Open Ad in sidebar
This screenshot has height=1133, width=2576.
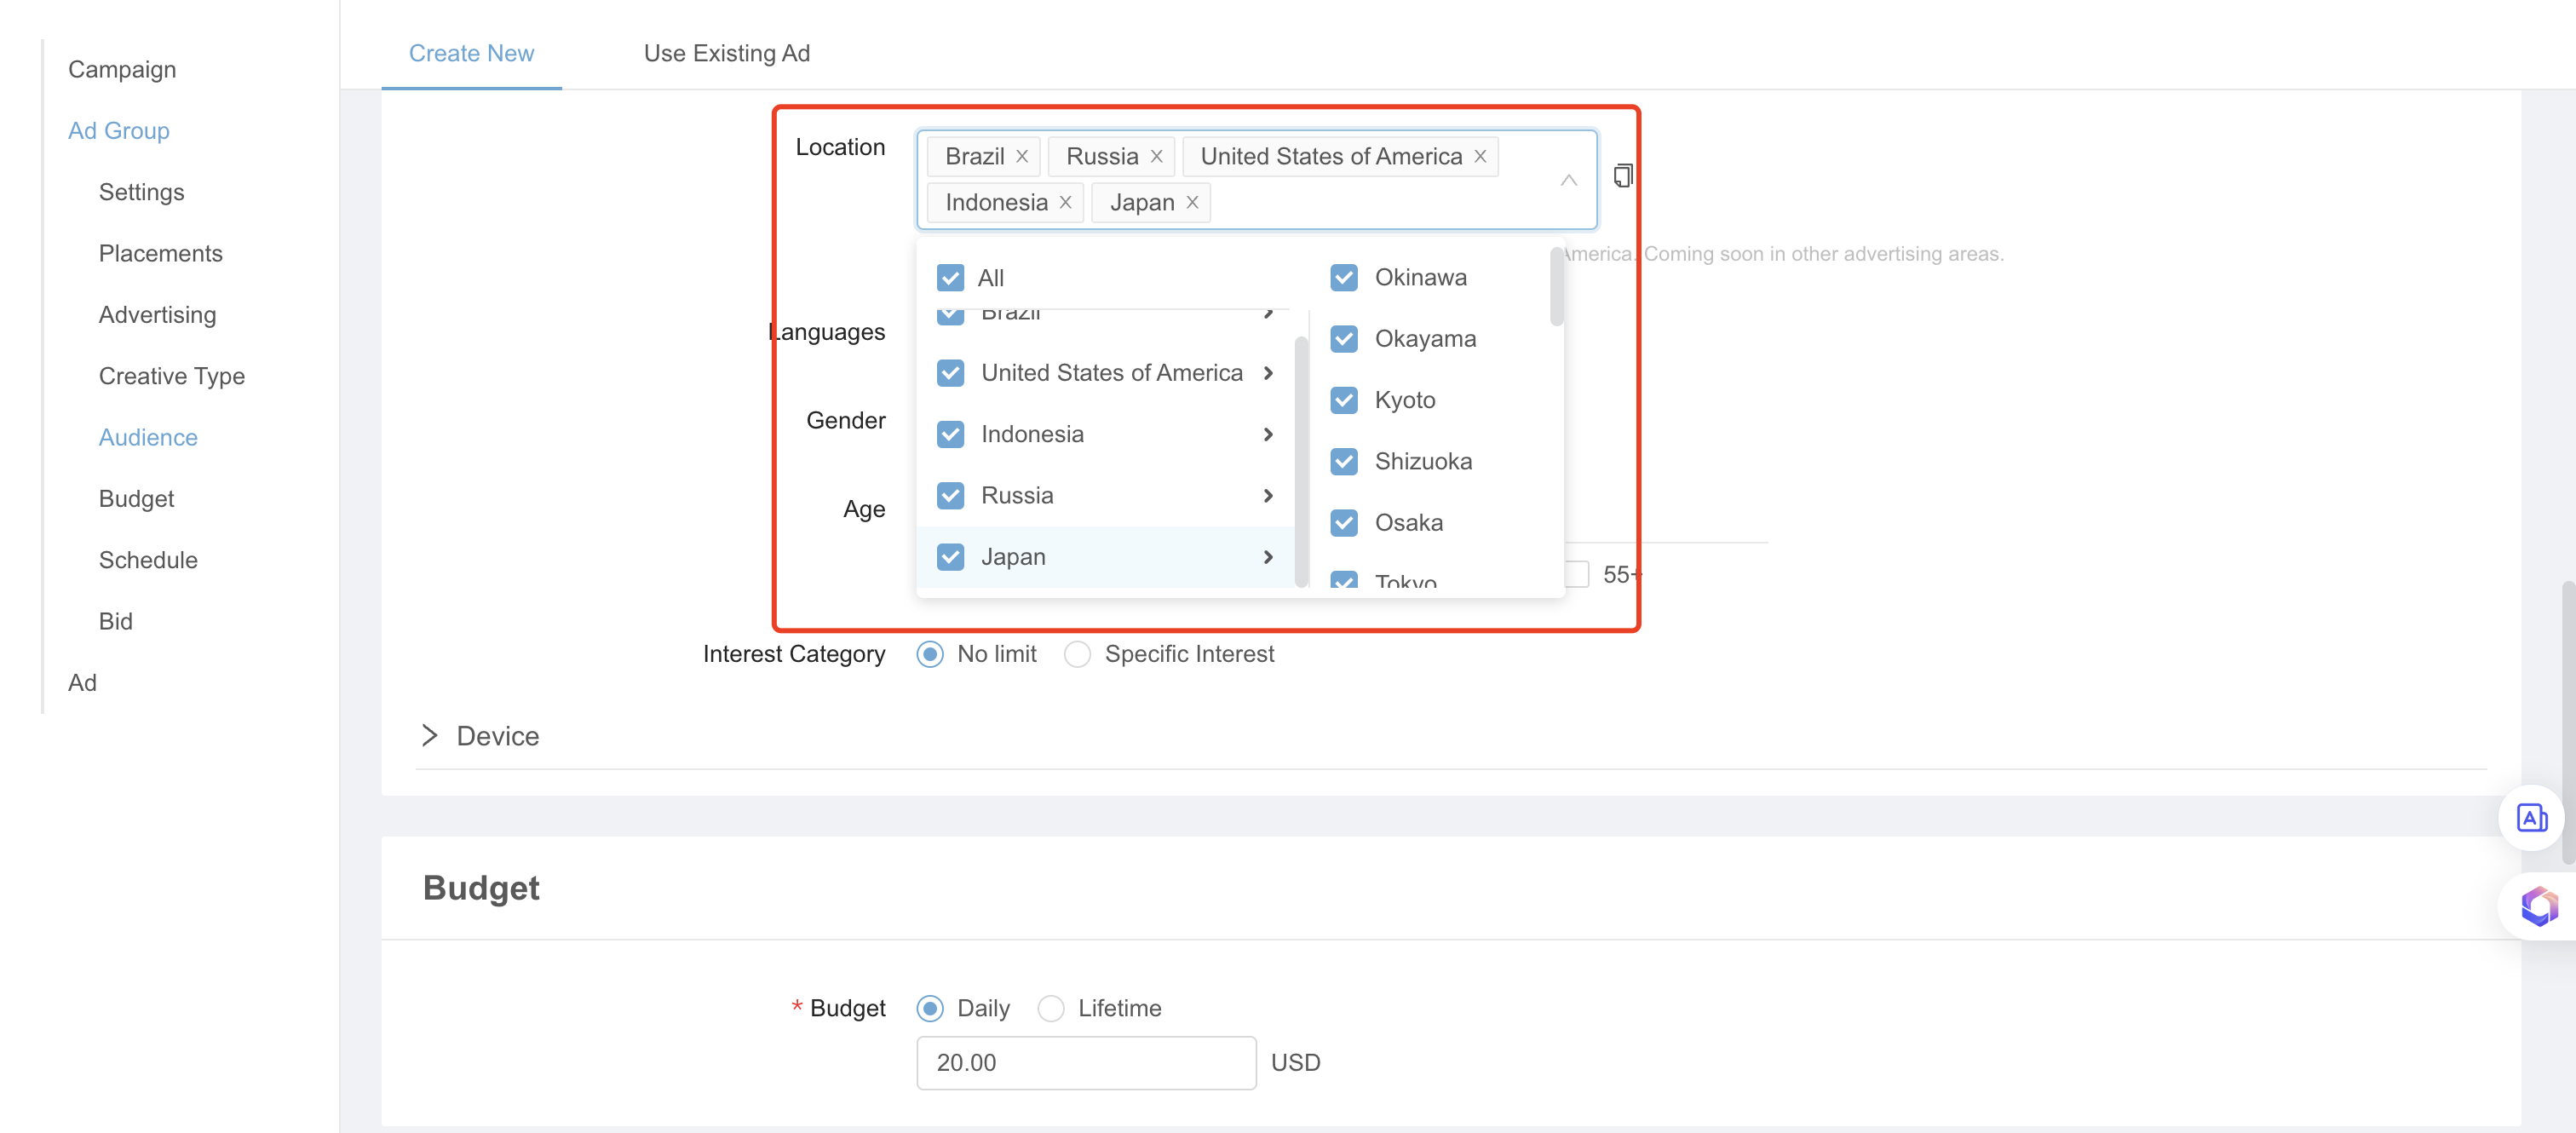[82, 683]
